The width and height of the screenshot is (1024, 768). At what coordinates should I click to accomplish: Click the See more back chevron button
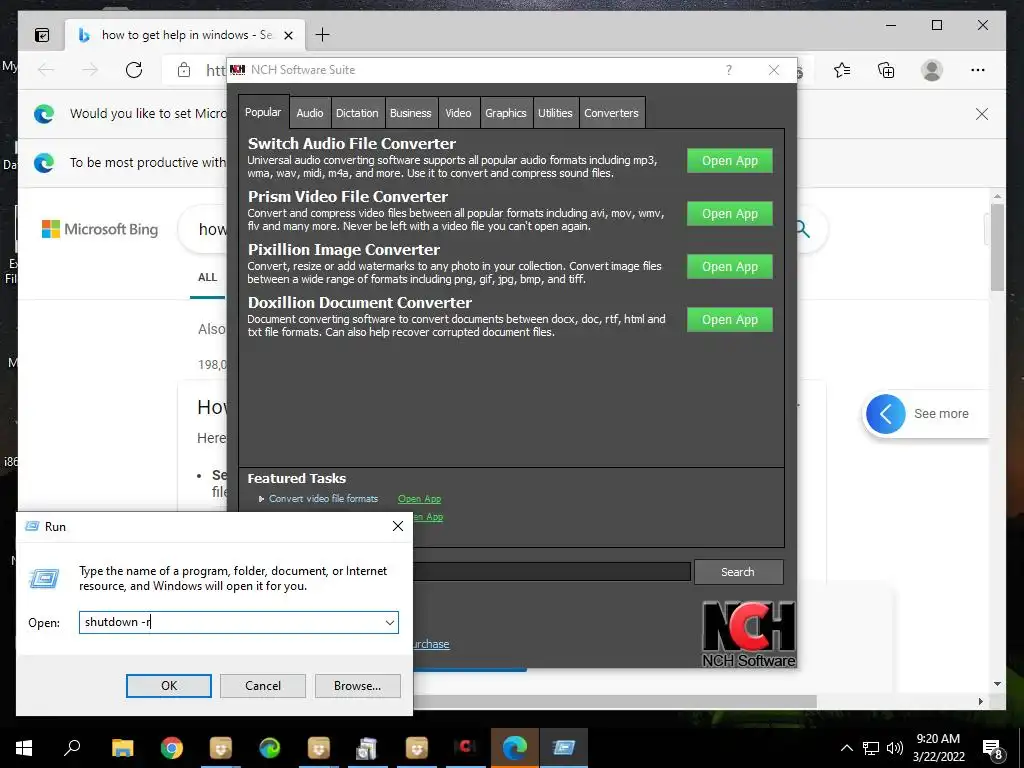[x=886, y=413]
